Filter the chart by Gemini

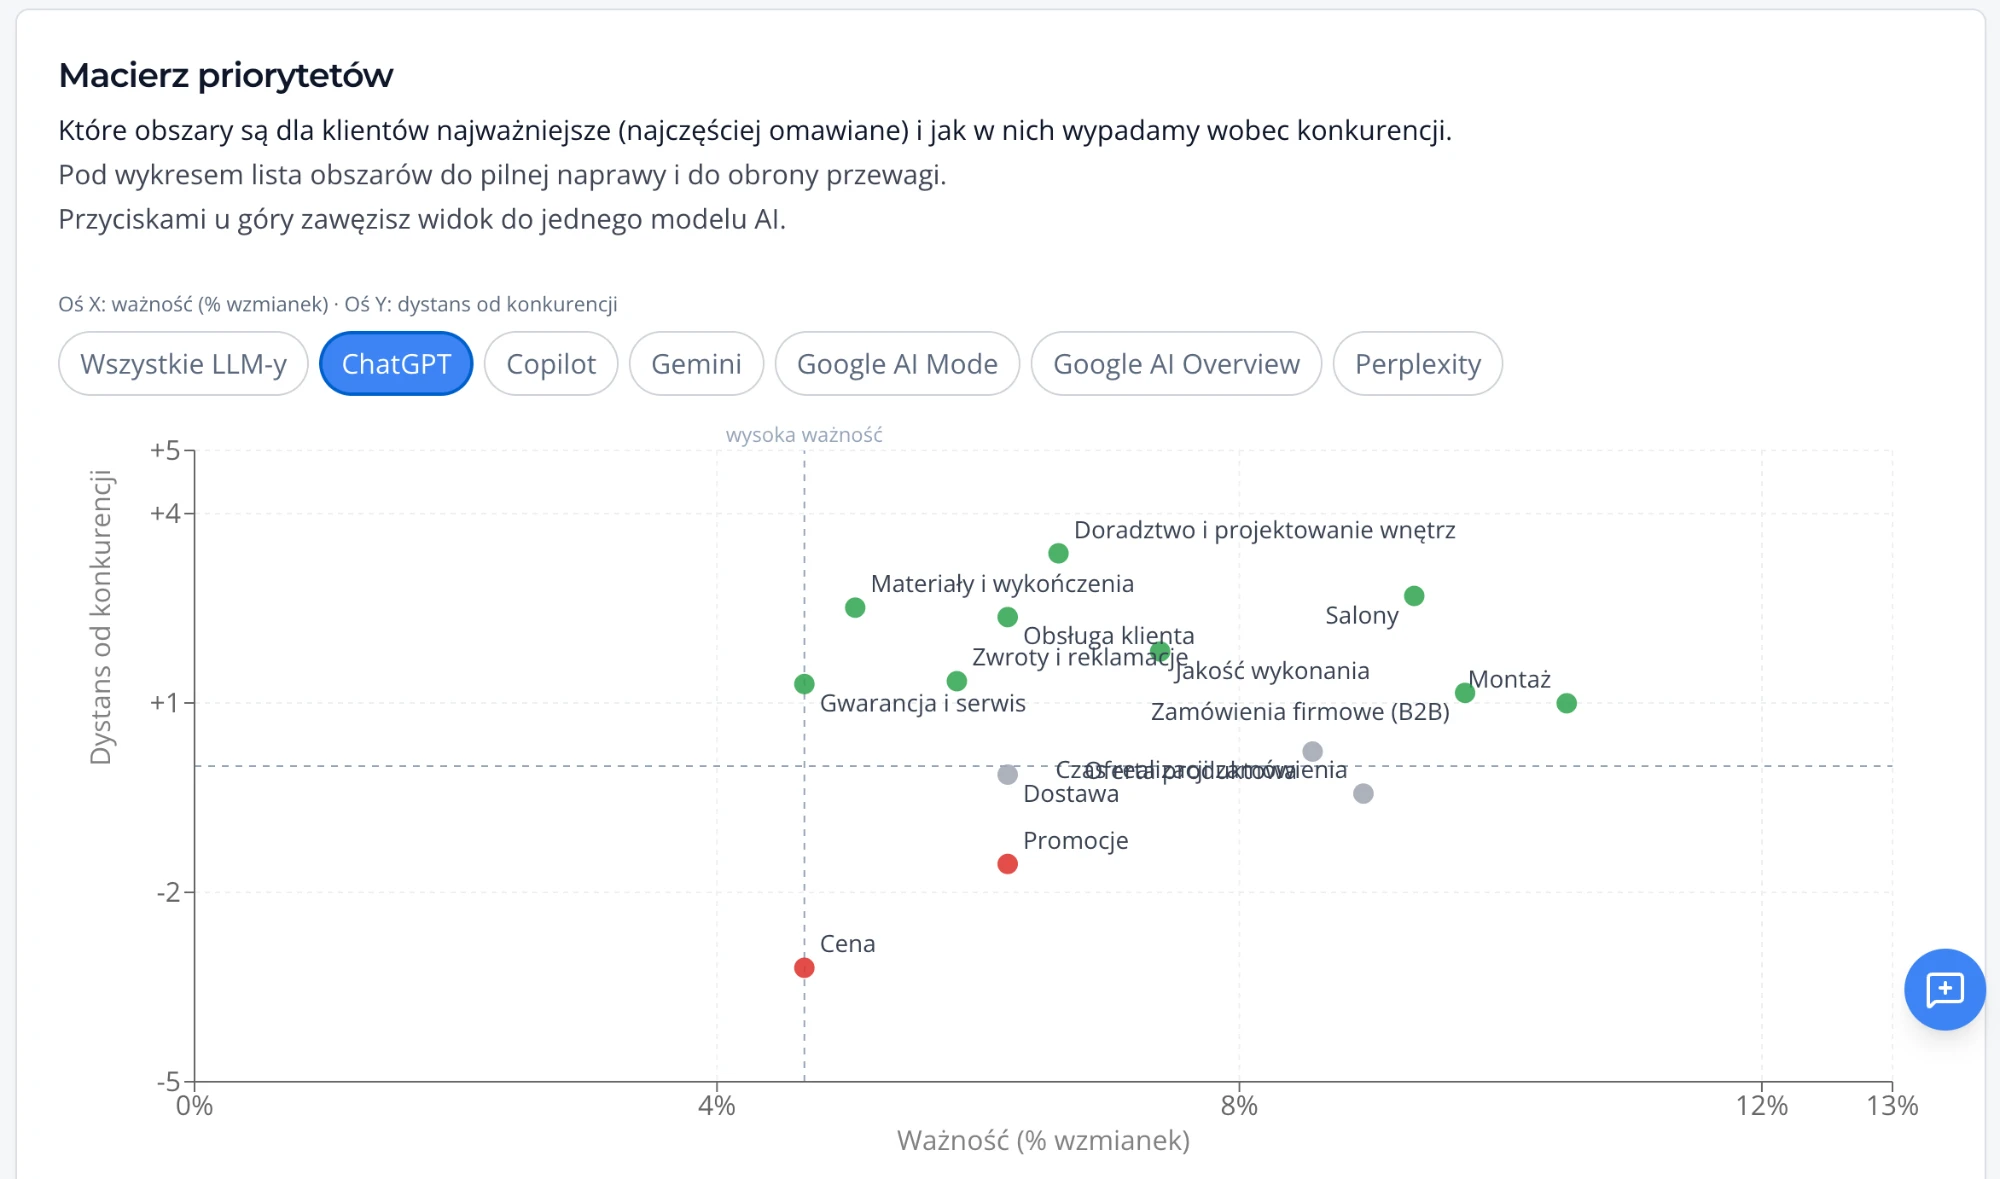coord(696,364)
